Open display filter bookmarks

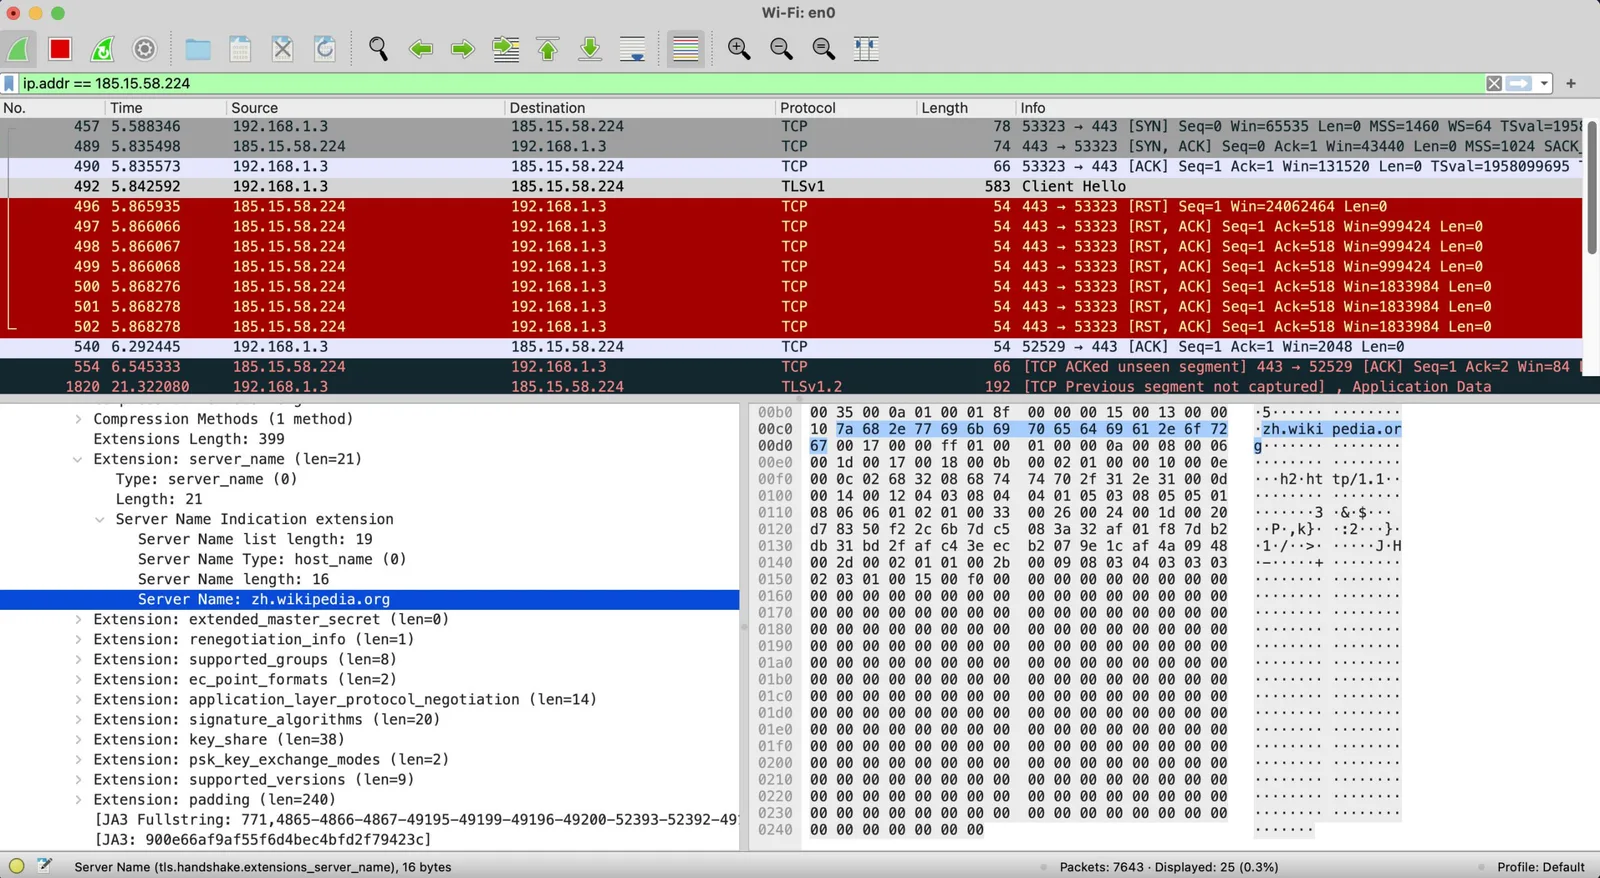10,83
